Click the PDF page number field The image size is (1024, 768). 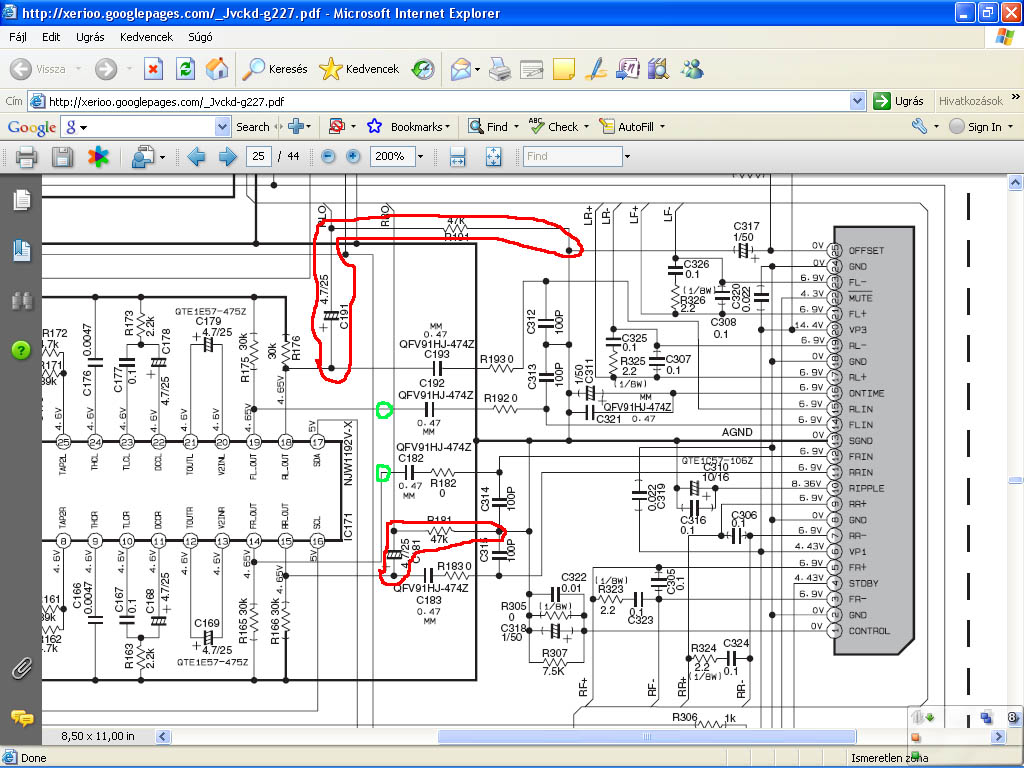coord(261,157)
